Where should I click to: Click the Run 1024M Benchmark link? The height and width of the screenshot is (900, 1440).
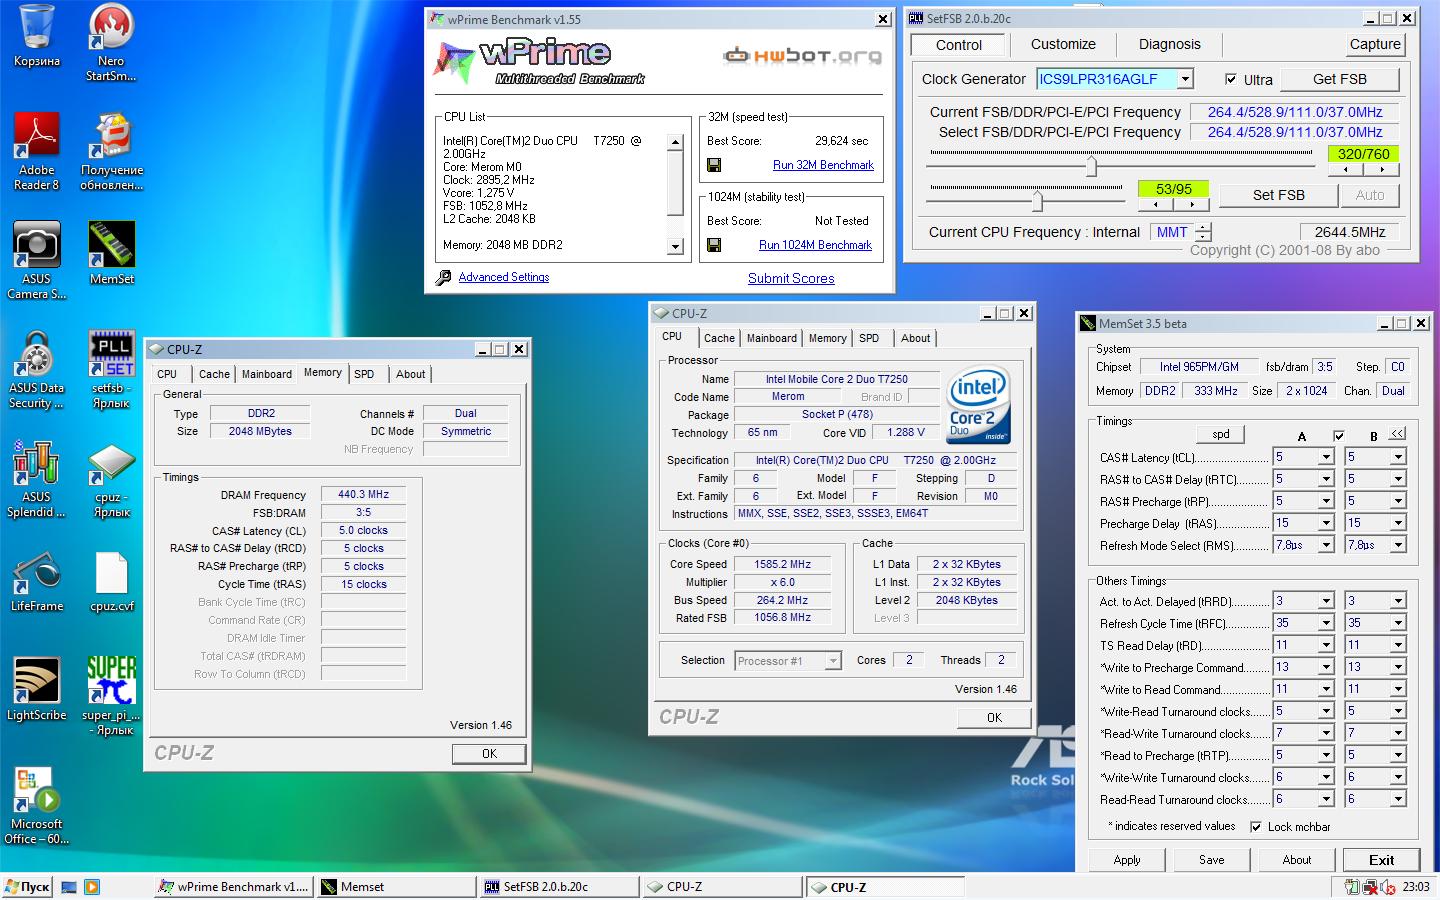point(815,245)
